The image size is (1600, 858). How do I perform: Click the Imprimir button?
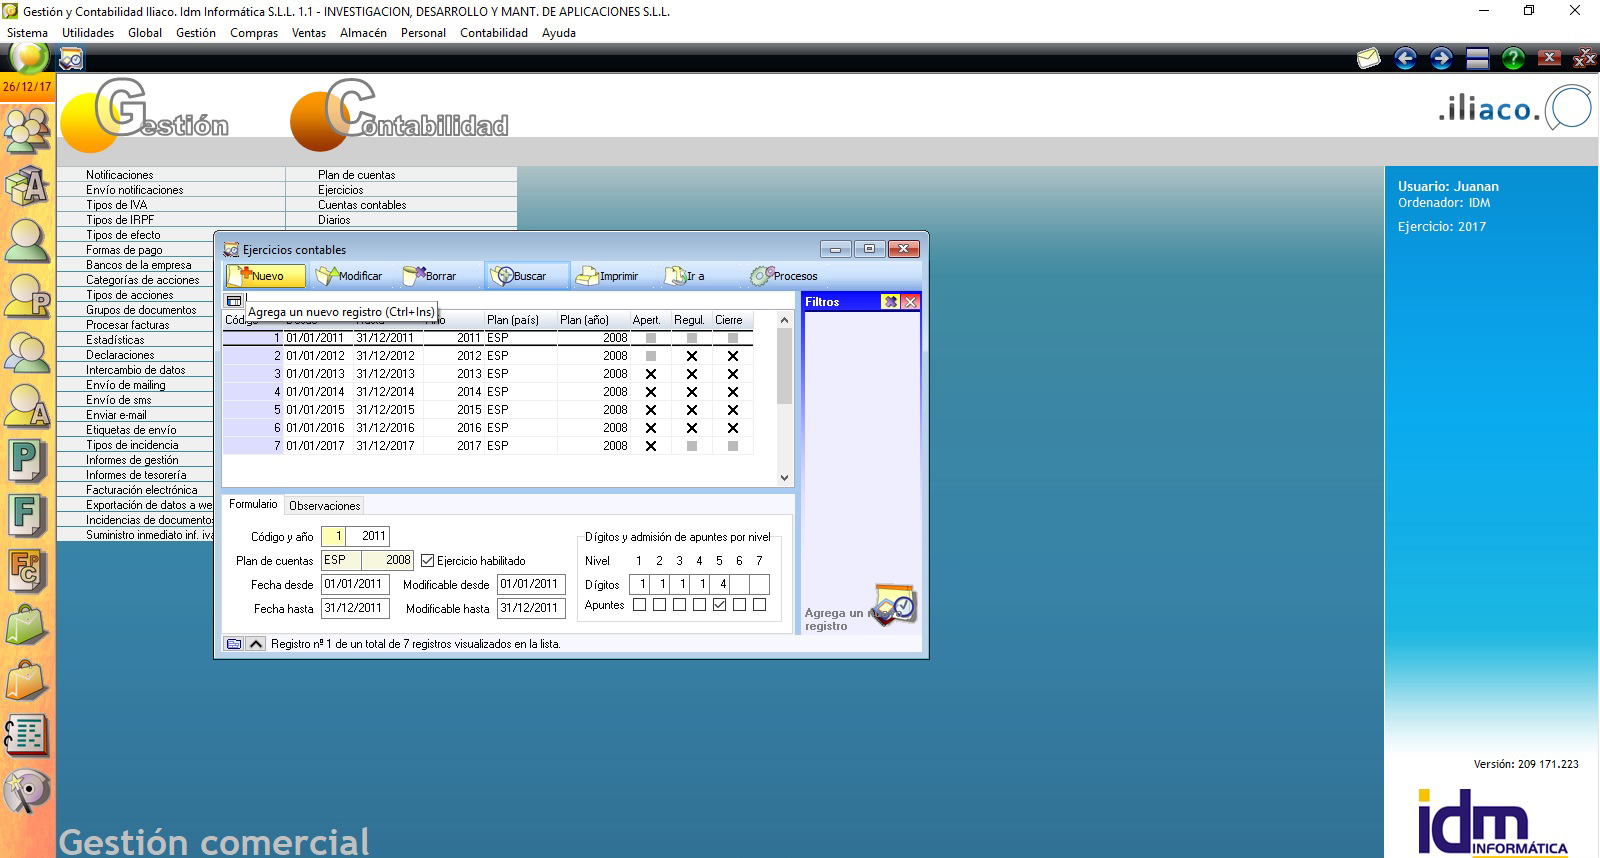[x=608, y=276]
